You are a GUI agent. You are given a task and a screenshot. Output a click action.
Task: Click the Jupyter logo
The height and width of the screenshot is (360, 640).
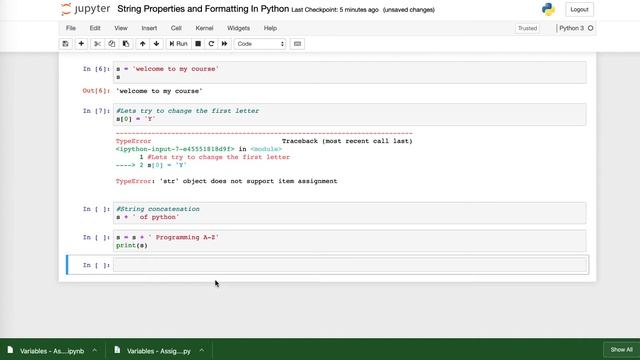(x=85, y=9)
